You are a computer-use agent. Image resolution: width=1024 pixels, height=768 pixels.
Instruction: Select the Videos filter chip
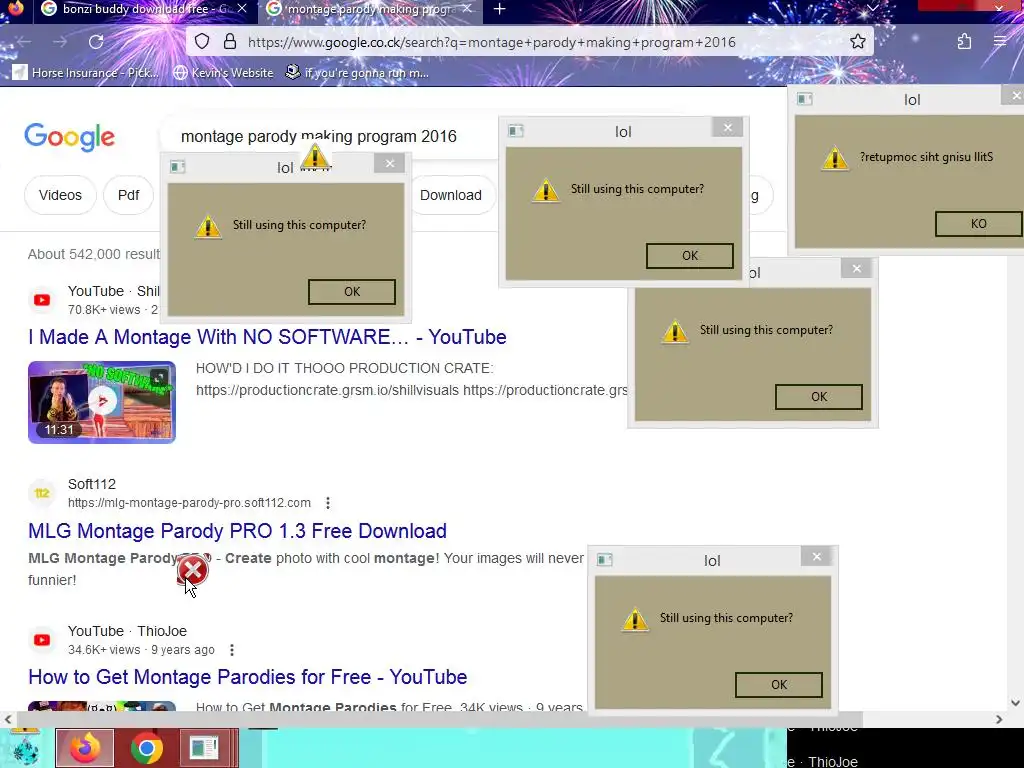[60, 195]
